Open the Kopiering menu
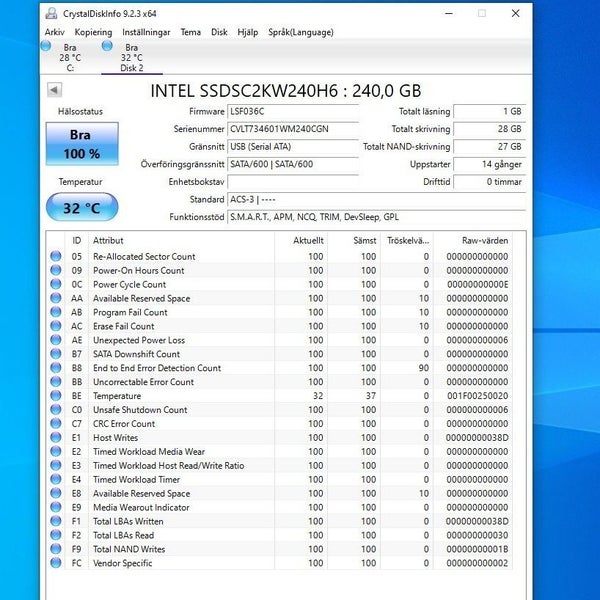 tap(93, 32)
